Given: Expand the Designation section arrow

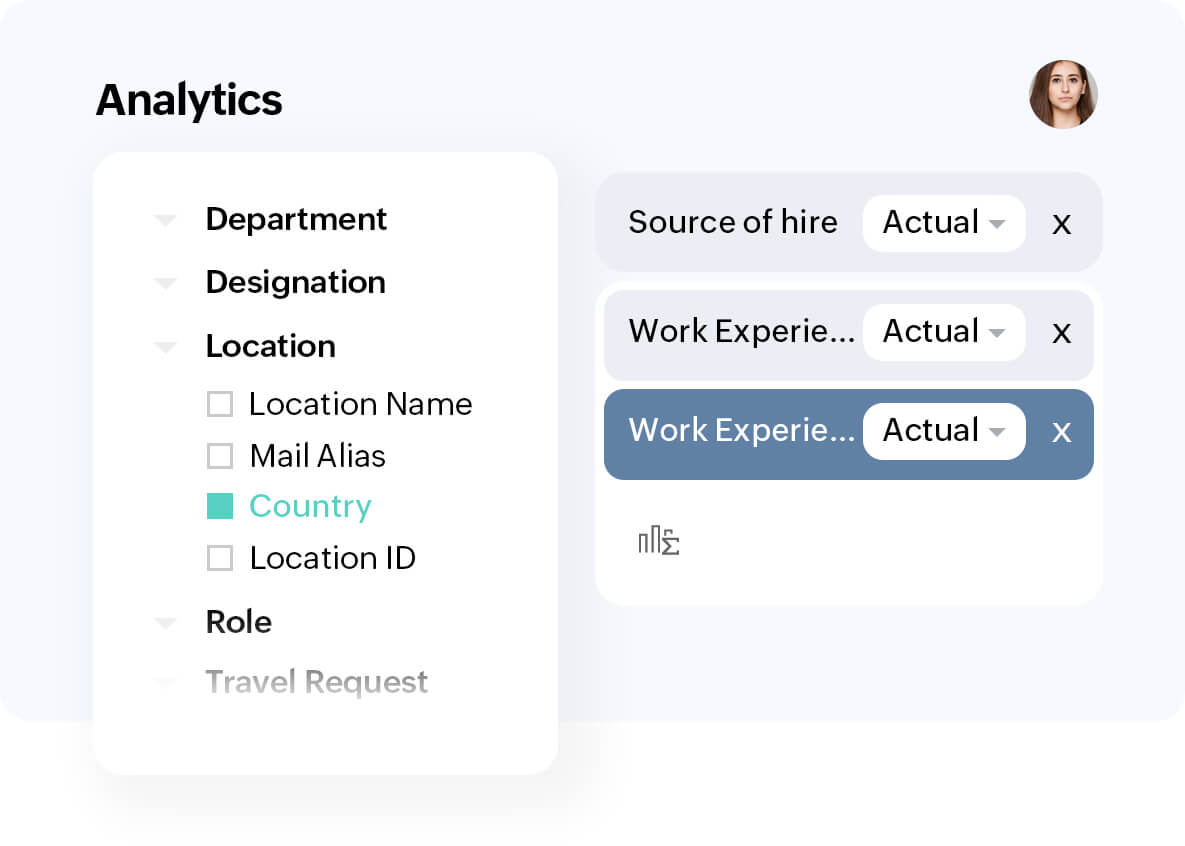Looking at the screenshot, I should pos(165,284).
